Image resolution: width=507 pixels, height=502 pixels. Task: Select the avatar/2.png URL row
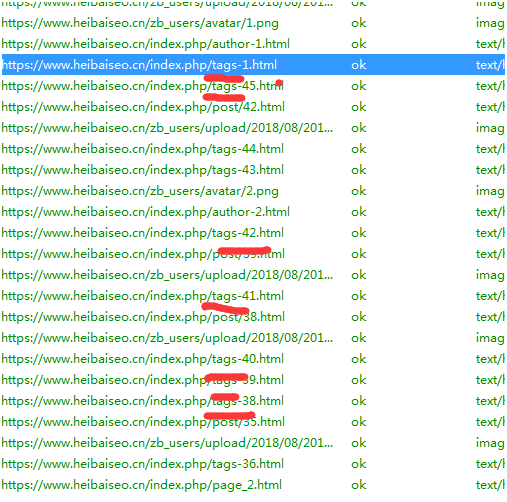click(253, 191)
